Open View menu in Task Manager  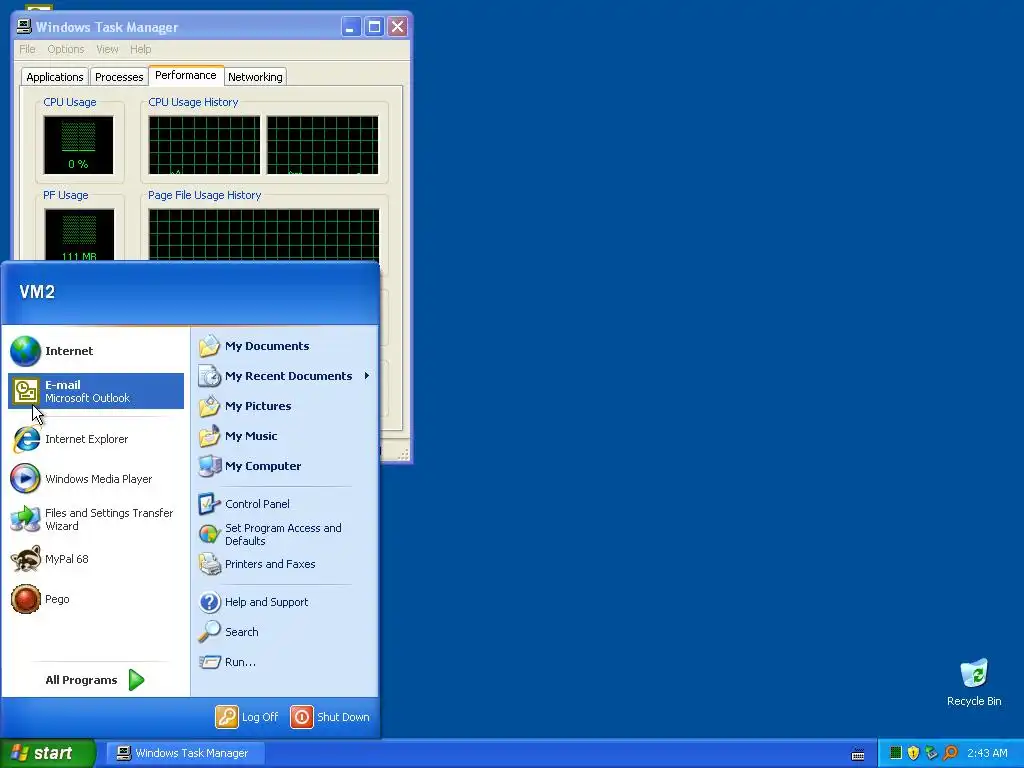tap(107, 49)
